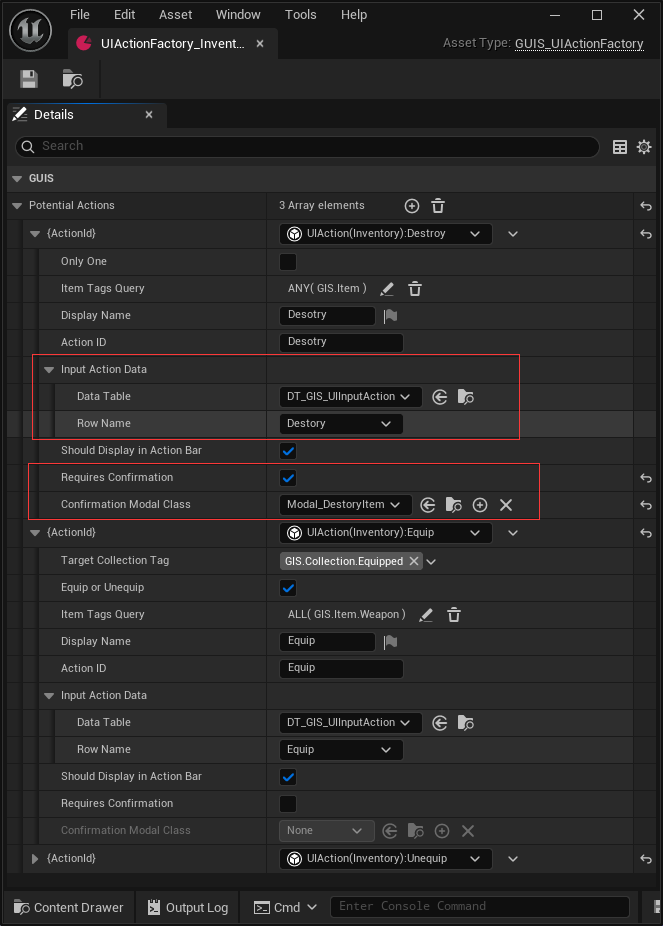Close the Details panel tab

click(149, 115)
